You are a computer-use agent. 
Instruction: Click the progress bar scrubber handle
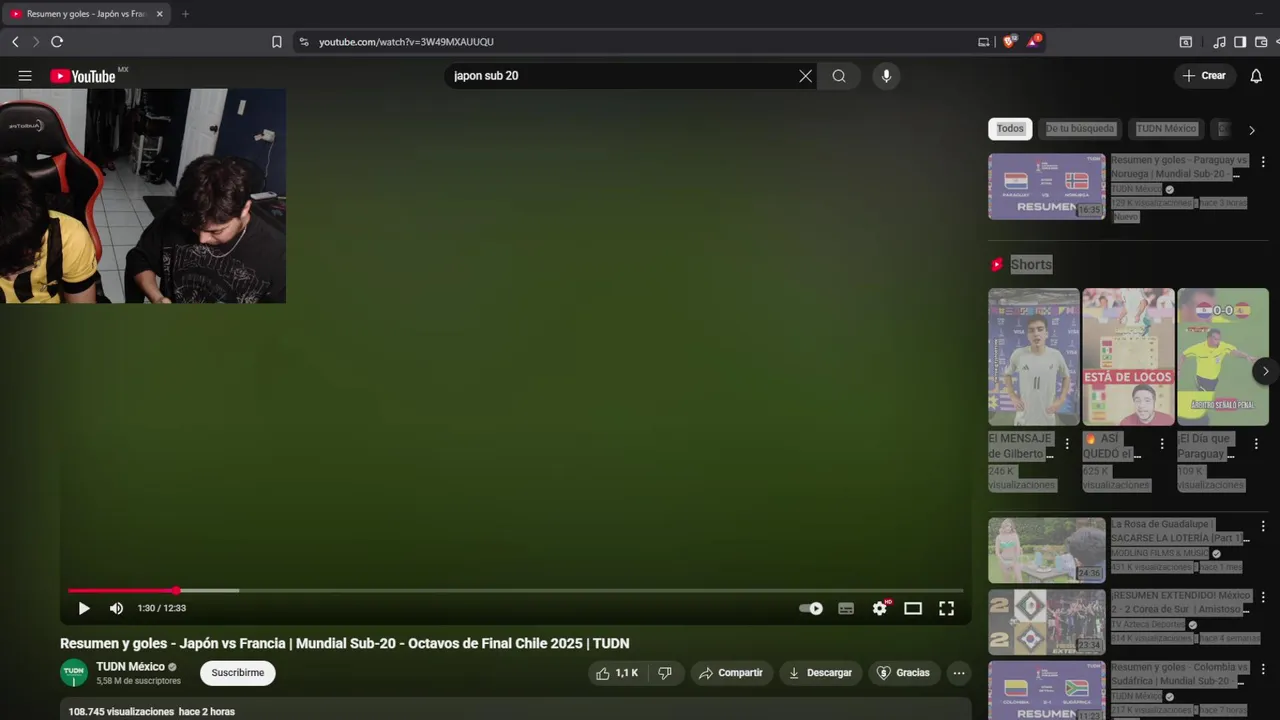[176, 591]
